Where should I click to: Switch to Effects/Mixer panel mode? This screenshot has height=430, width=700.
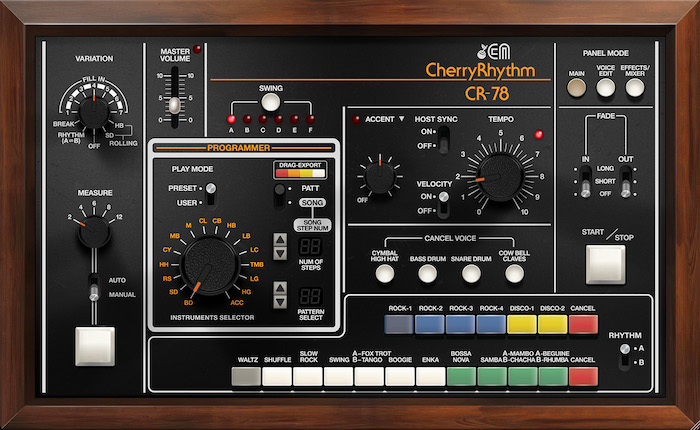(x=636, y=87)
